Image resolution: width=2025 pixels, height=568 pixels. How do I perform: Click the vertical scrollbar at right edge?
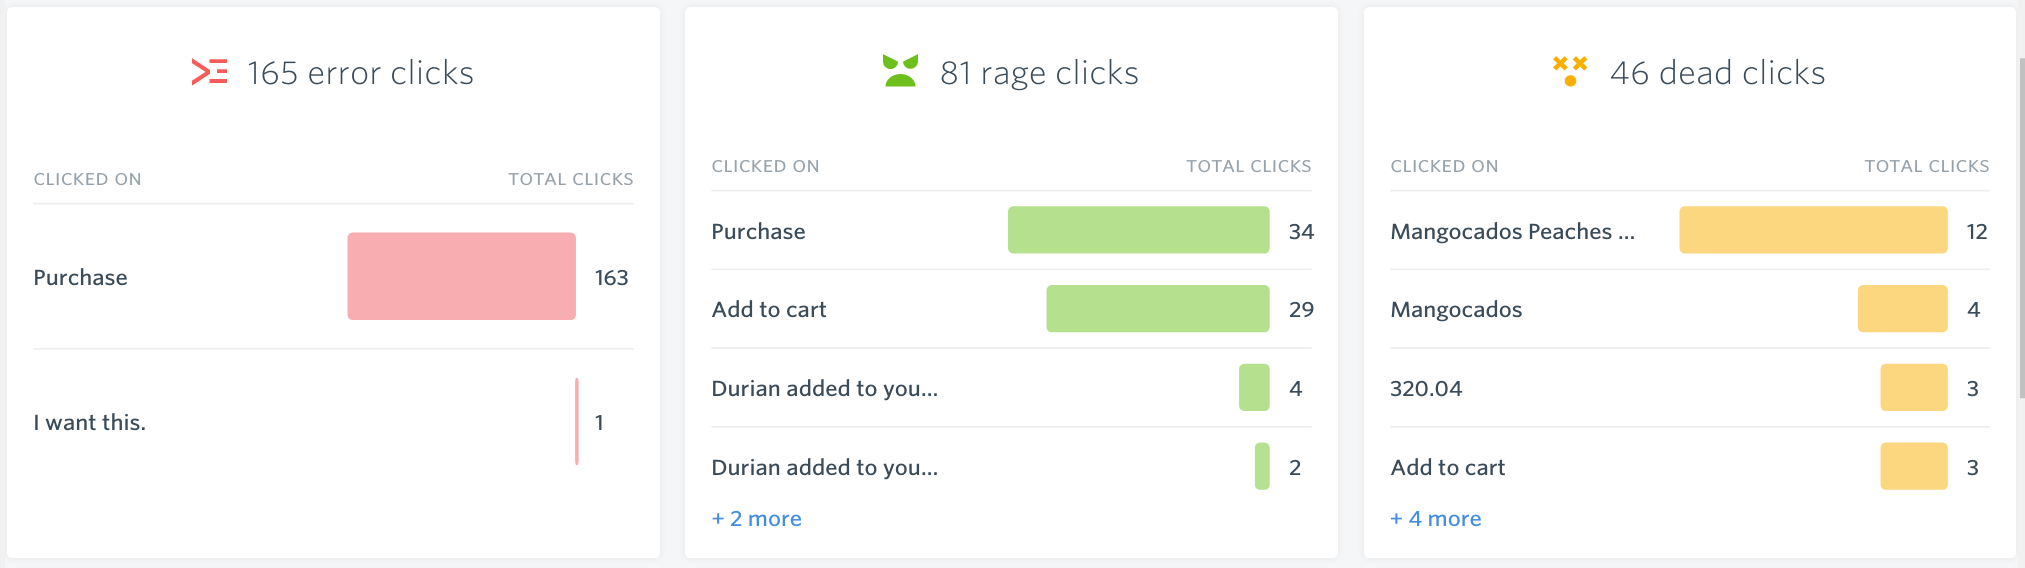click(2021, 228)
